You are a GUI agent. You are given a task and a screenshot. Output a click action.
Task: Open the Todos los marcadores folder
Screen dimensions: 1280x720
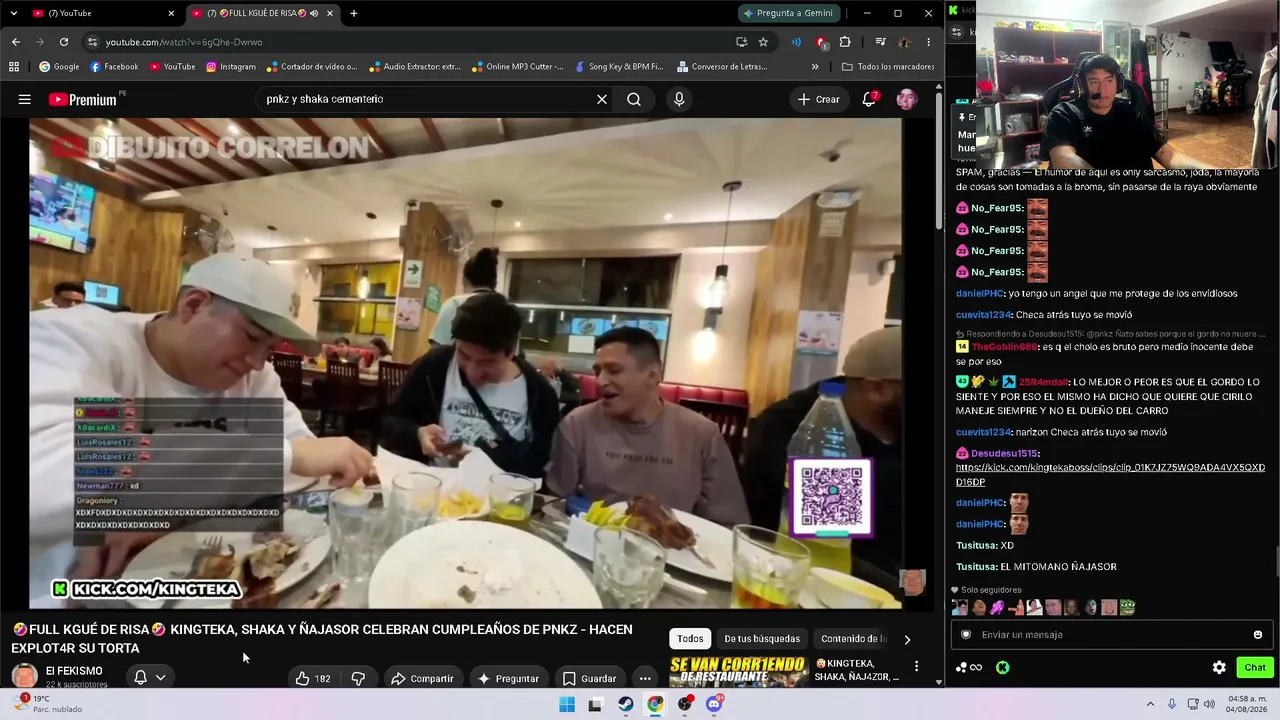tap(888, 67)
